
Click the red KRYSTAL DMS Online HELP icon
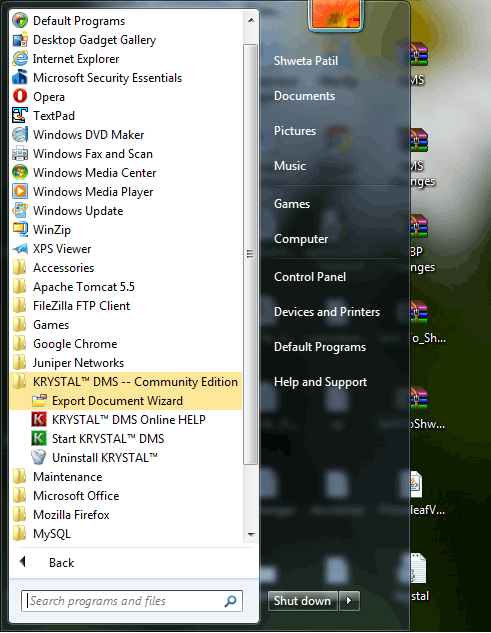[39, 419]
